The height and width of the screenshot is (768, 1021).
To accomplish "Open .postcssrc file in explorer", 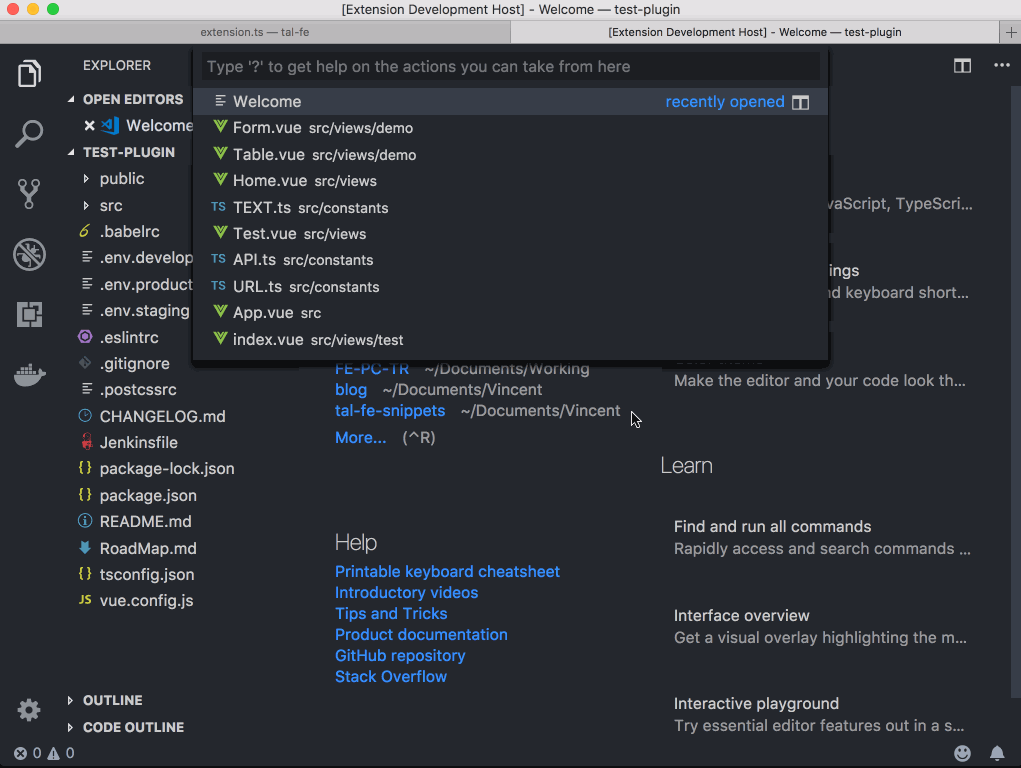I will click(138, 390).
